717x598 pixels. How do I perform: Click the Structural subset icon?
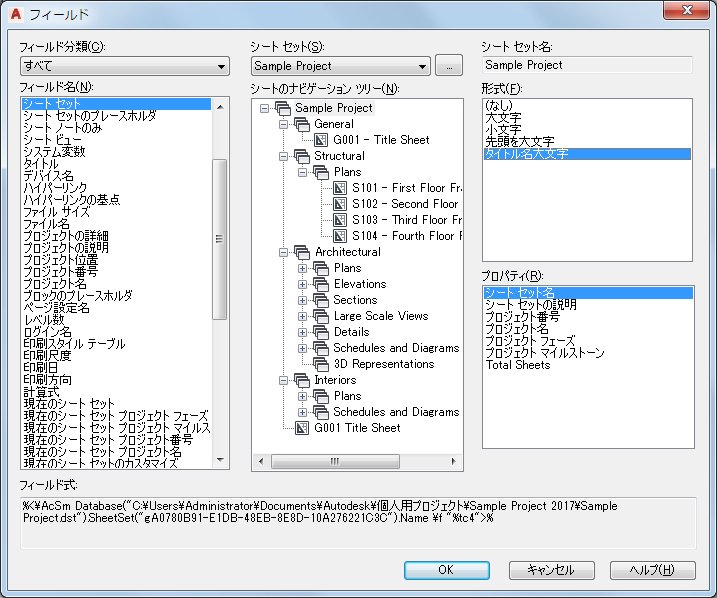pos(302,156)
